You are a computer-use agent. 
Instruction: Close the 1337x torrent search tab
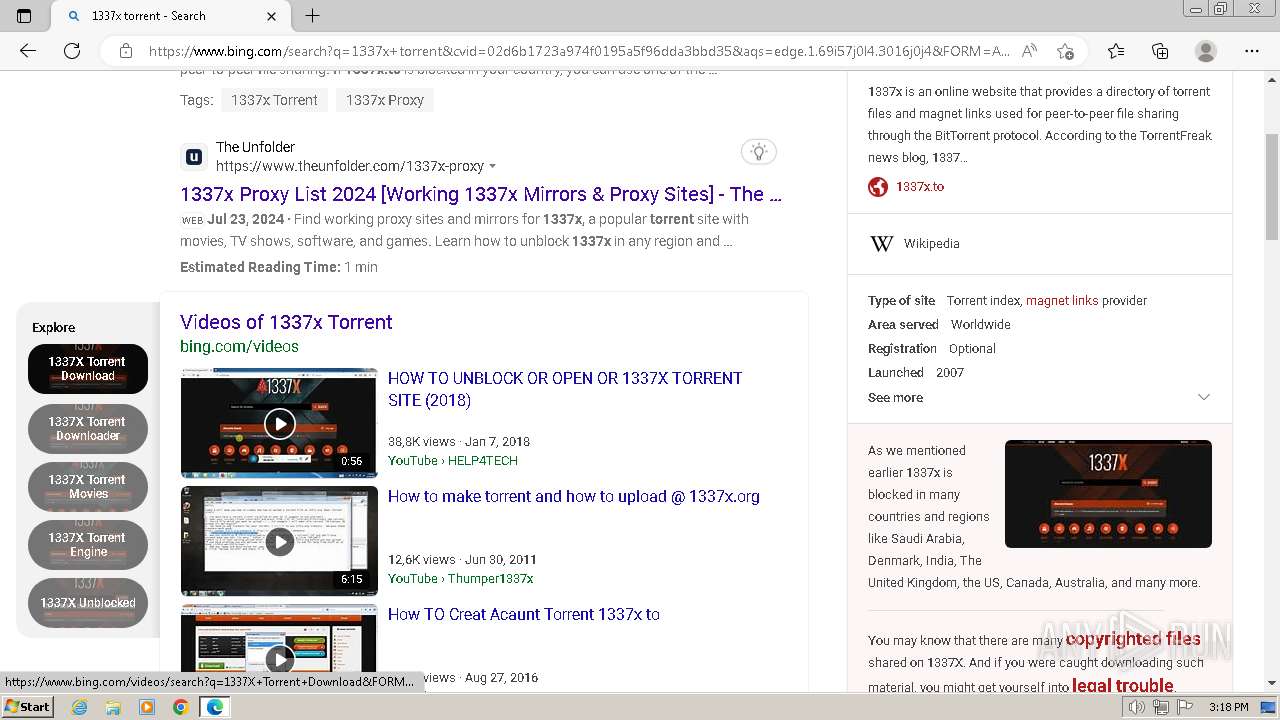point(272,16)
